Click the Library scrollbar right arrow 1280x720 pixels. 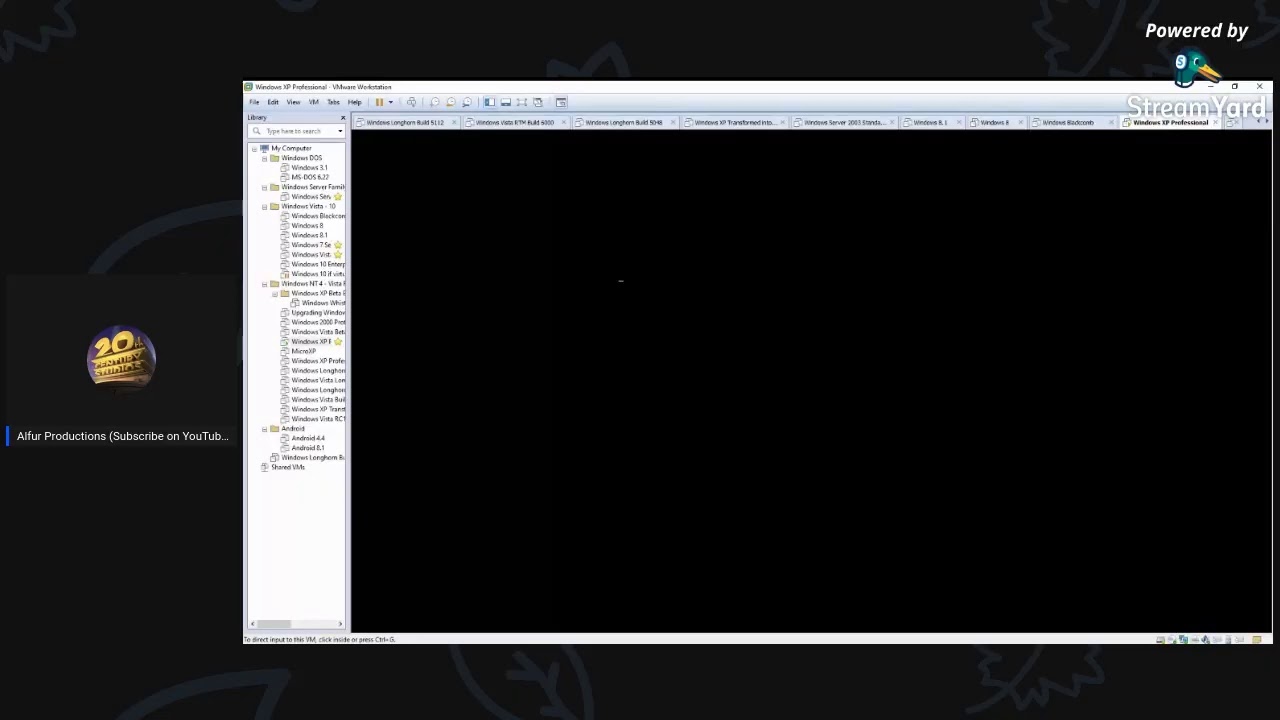(340, 624)
